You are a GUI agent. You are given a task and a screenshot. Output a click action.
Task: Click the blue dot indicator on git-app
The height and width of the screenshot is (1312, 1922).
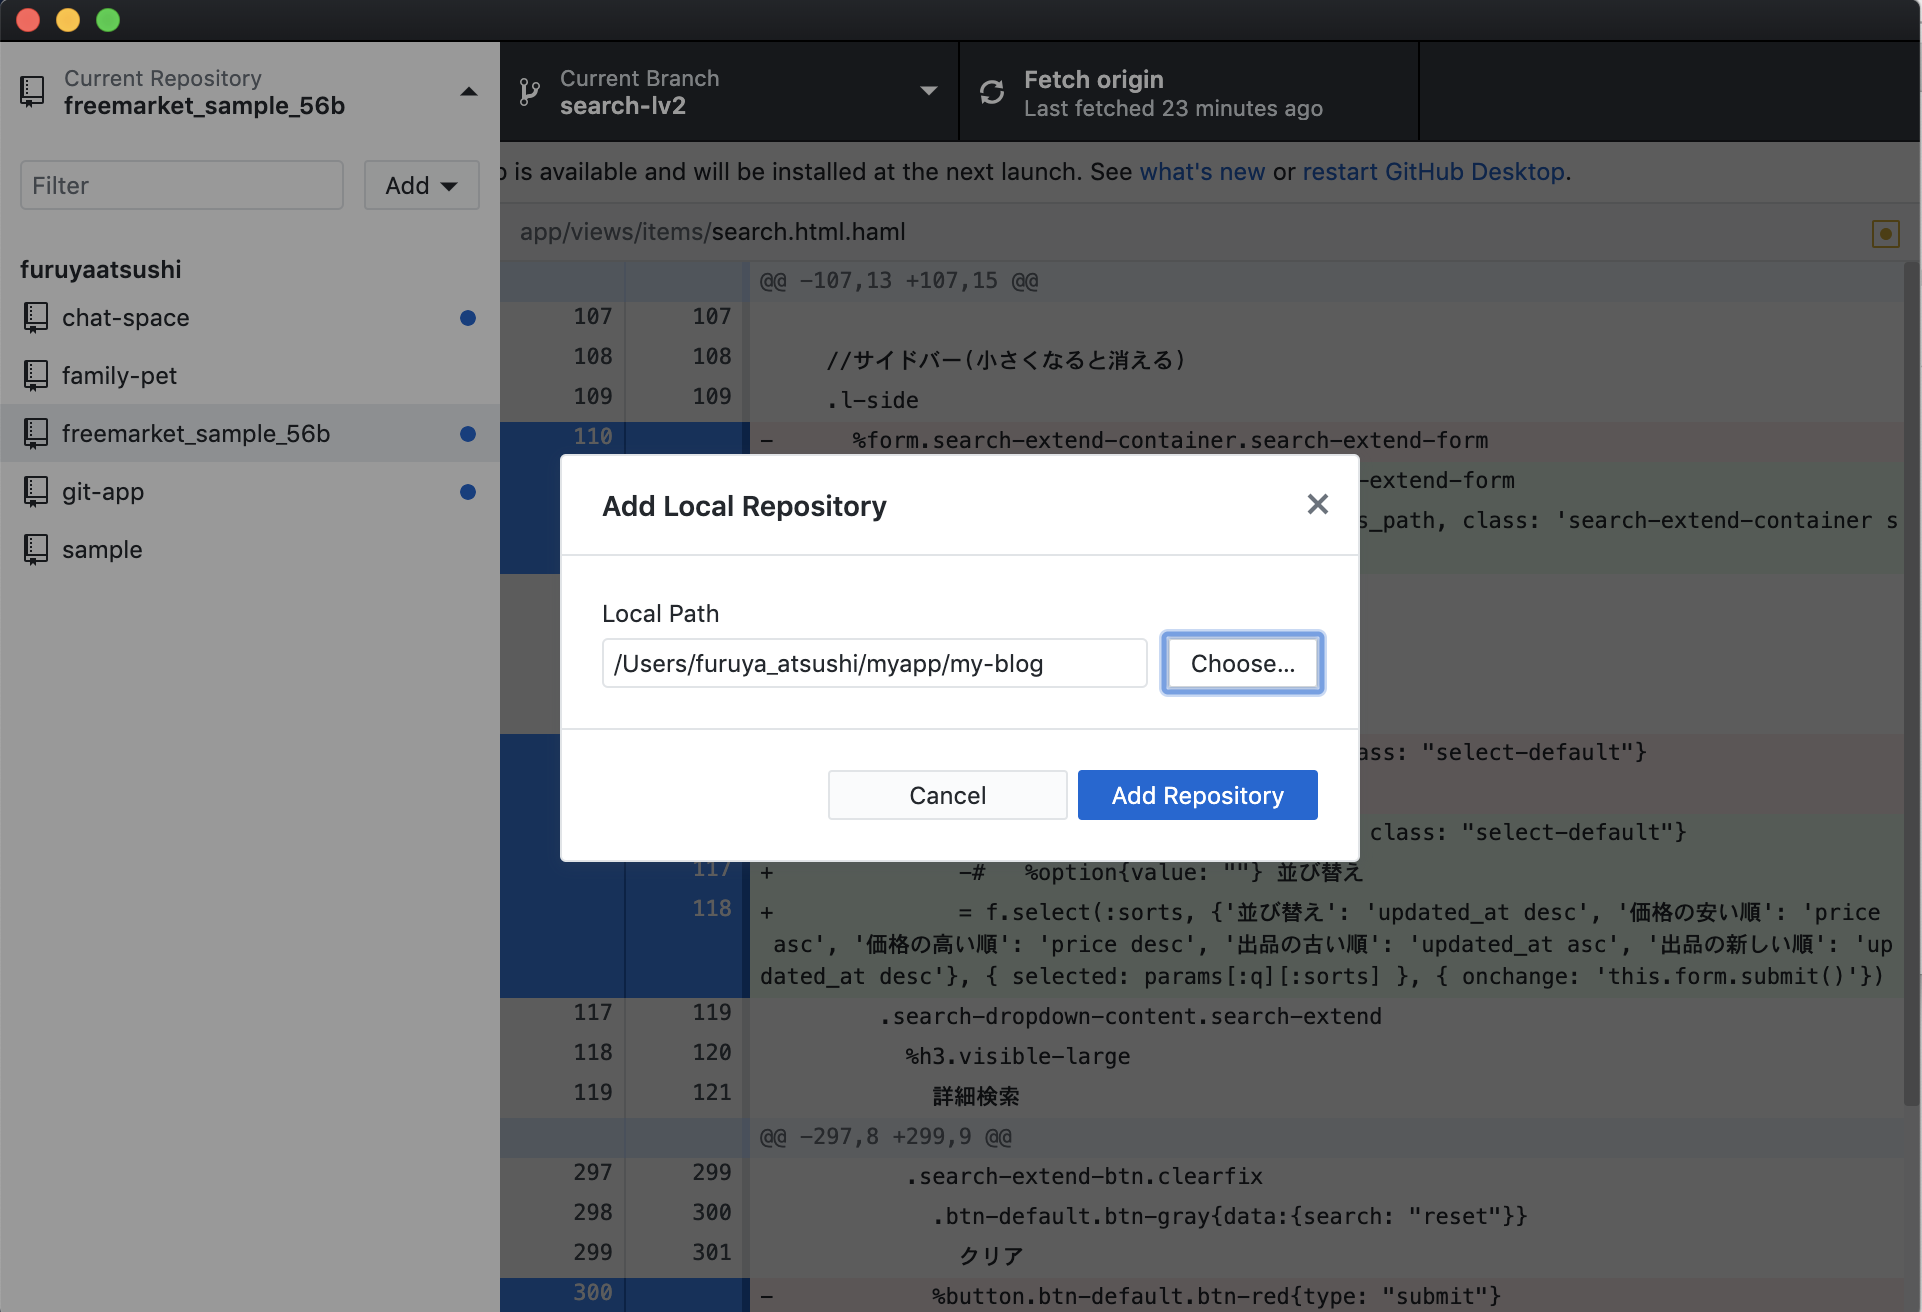[466, 491]
